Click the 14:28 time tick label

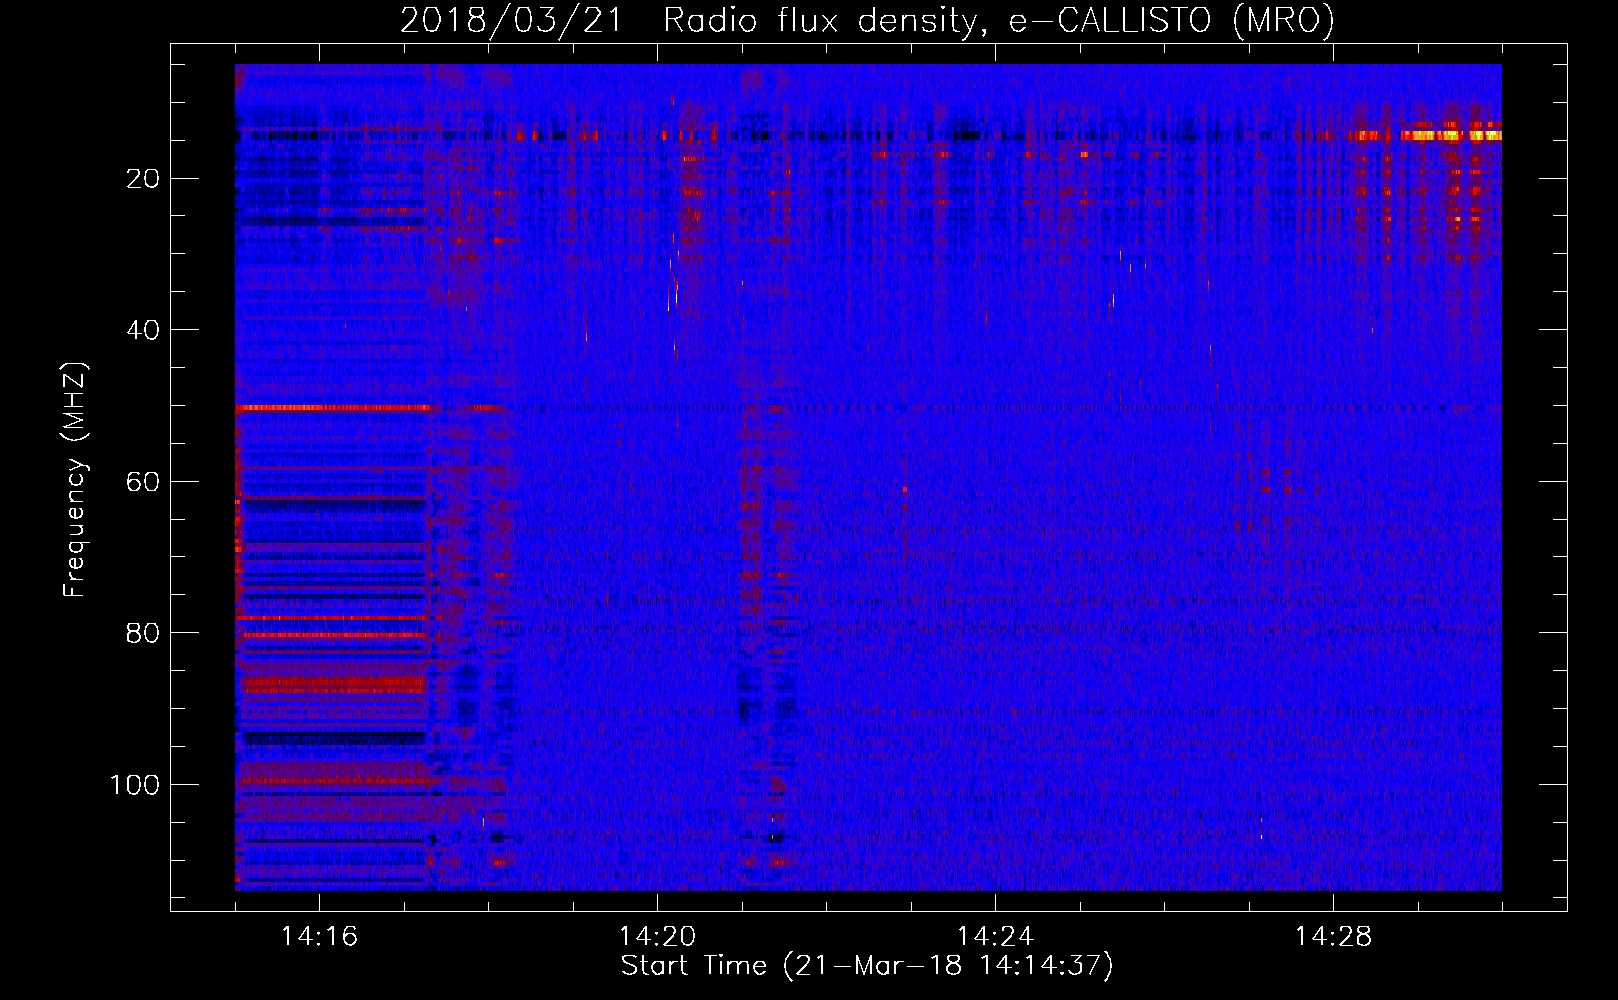tap(1333, 937)
